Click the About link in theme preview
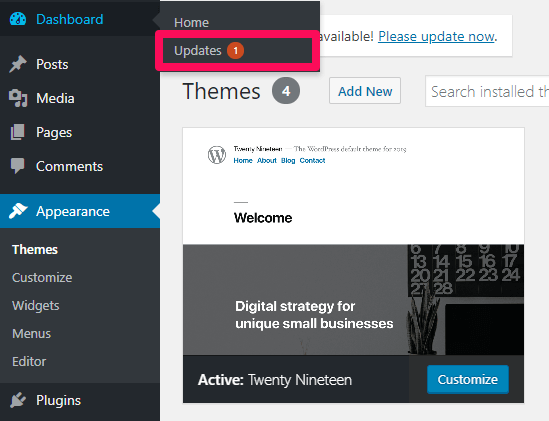549x421 pixels. (267, 160)
